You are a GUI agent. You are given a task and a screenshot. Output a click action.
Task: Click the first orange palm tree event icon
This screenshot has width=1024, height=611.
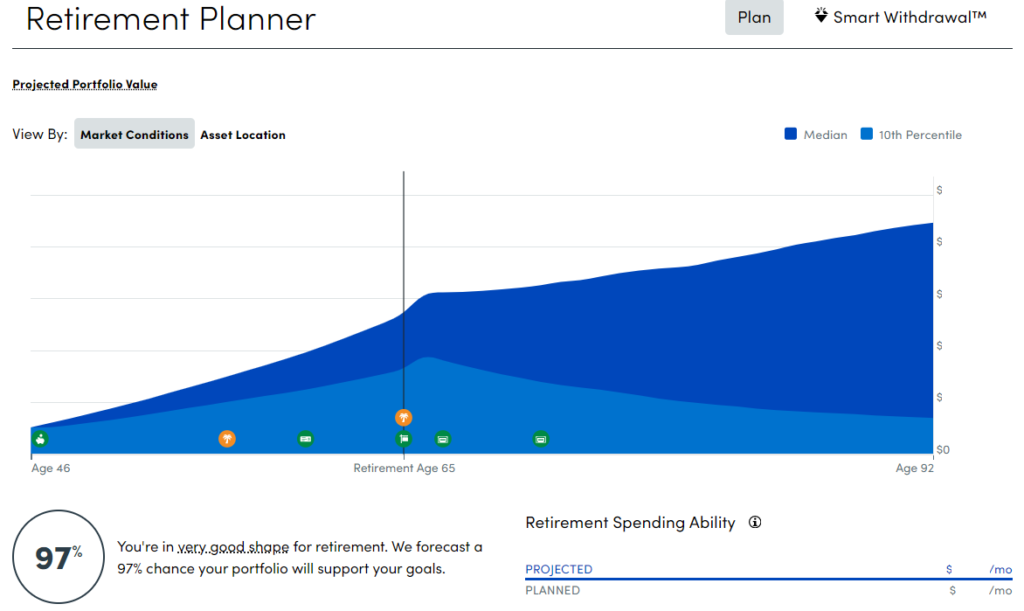point(227,438)
